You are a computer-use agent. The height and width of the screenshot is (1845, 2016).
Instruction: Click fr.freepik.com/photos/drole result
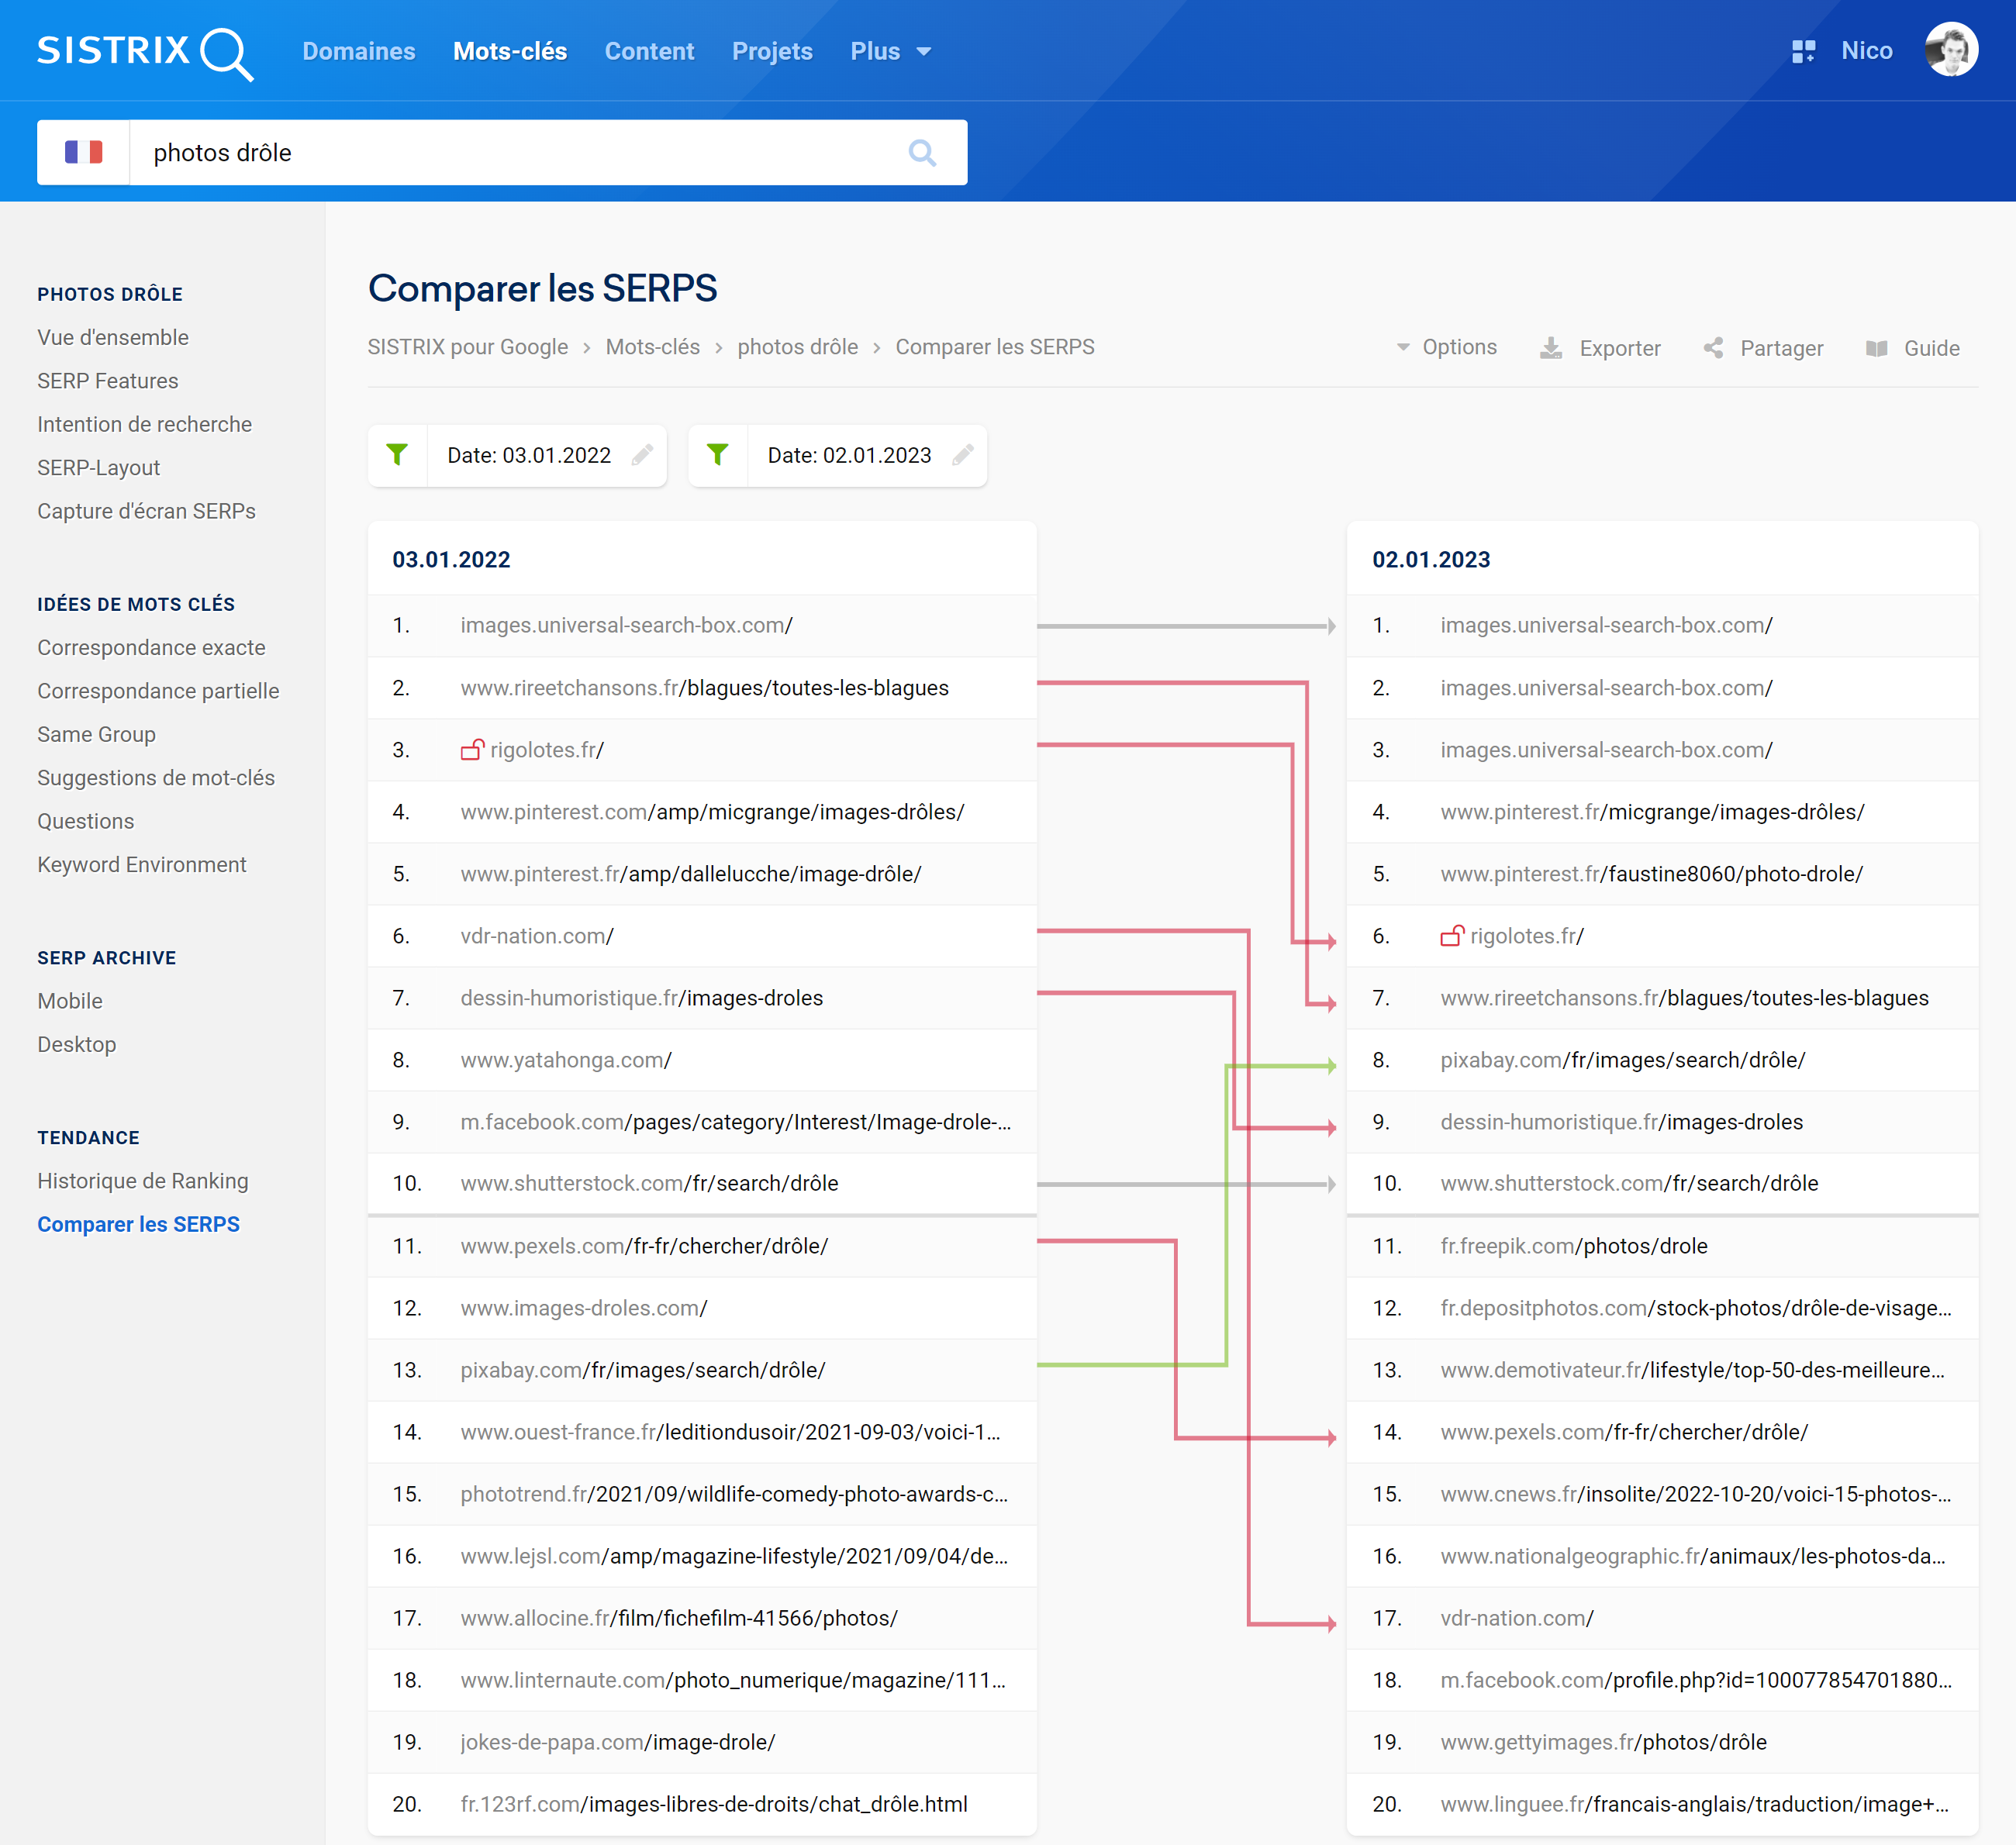tap(1574, 1246)
